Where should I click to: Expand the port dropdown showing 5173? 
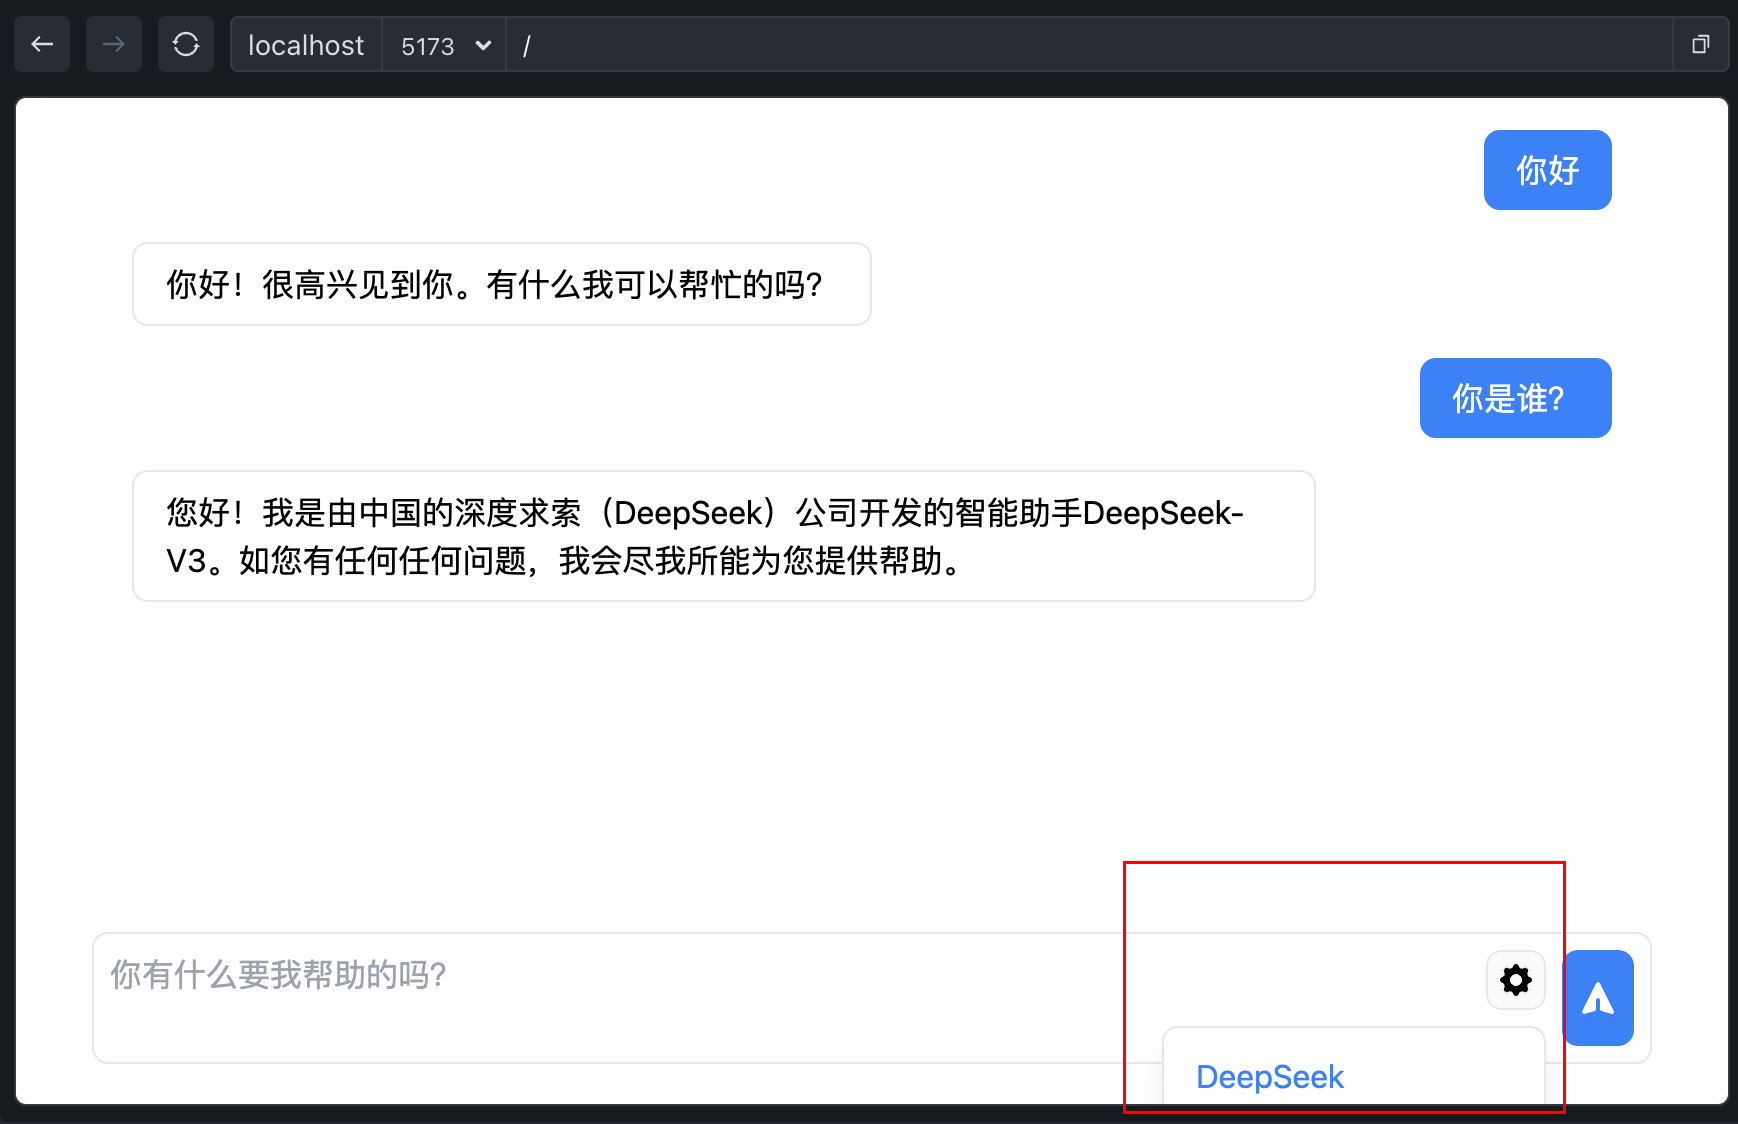click(x=443, y=45)
